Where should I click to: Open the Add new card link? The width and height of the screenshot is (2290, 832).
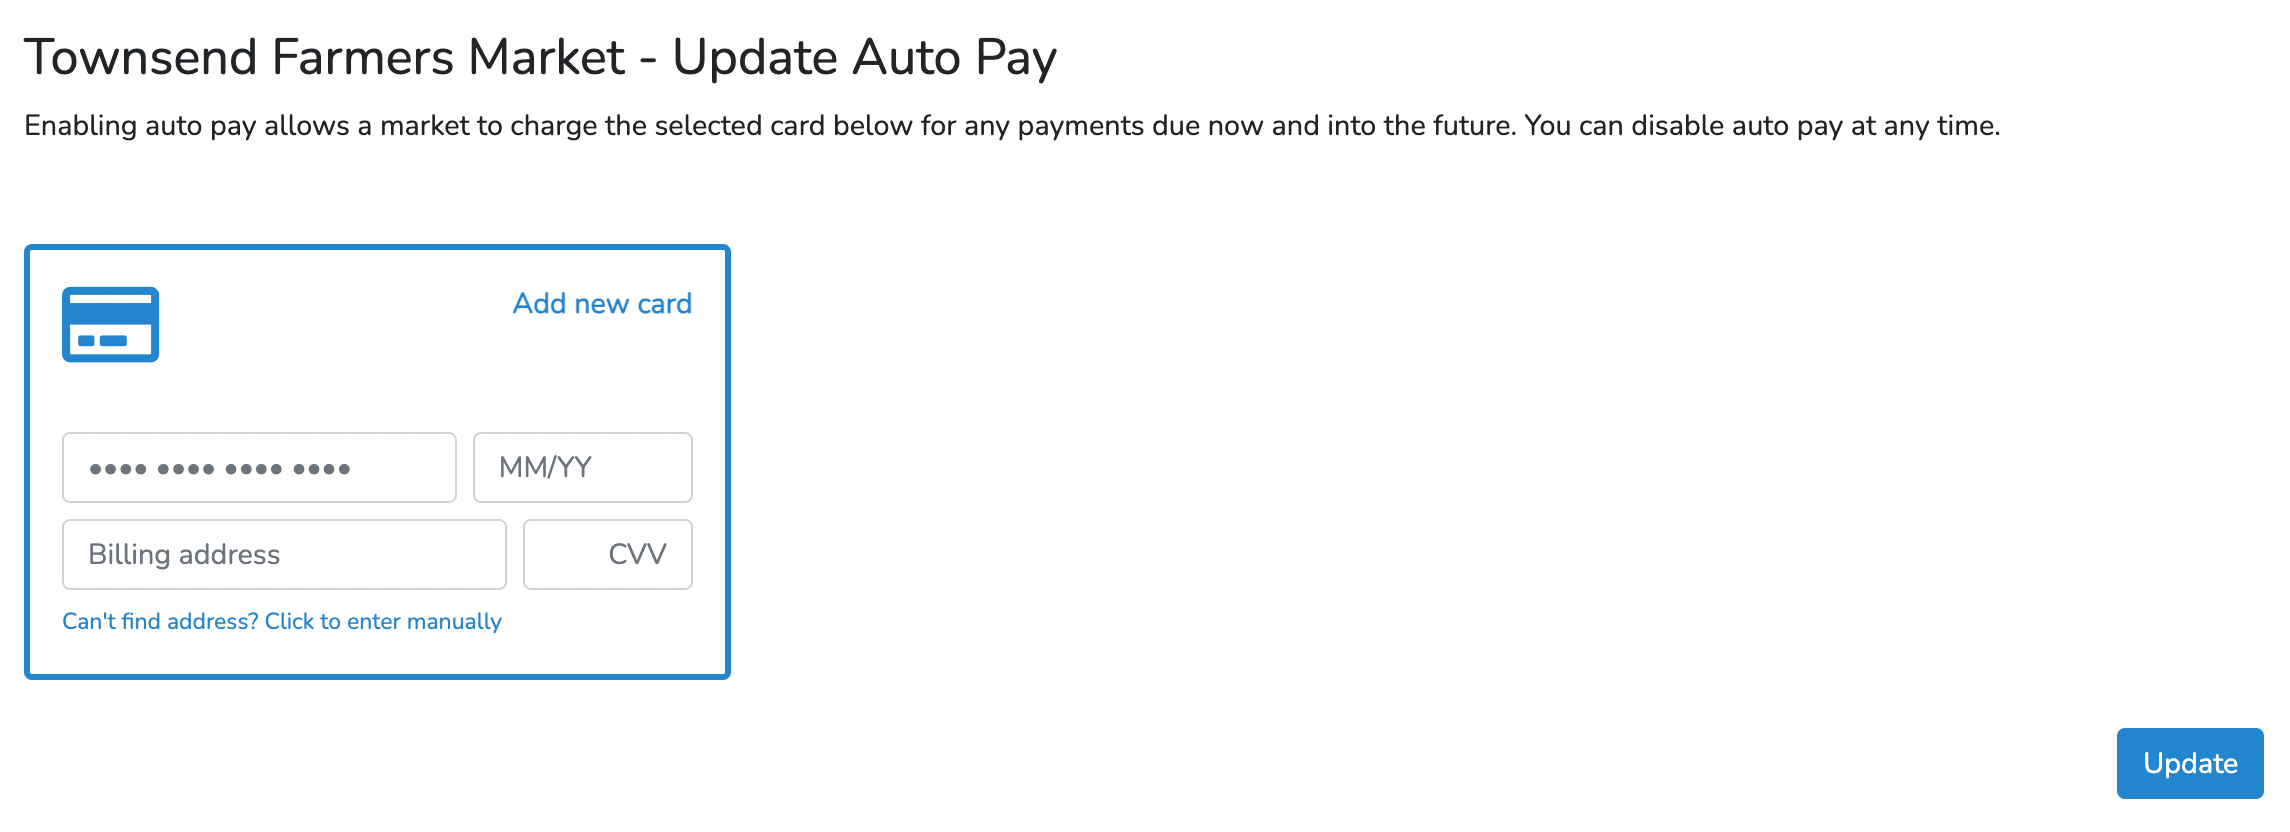pos(602,303)
